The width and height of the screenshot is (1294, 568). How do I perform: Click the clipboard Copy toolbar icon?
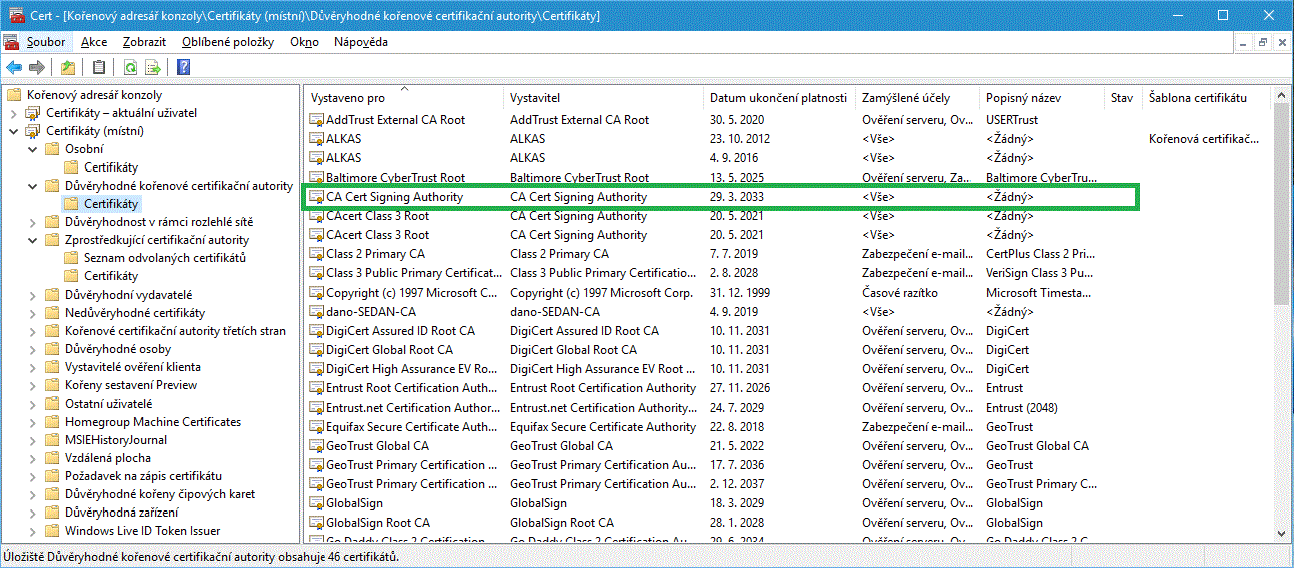coord(98,67)
